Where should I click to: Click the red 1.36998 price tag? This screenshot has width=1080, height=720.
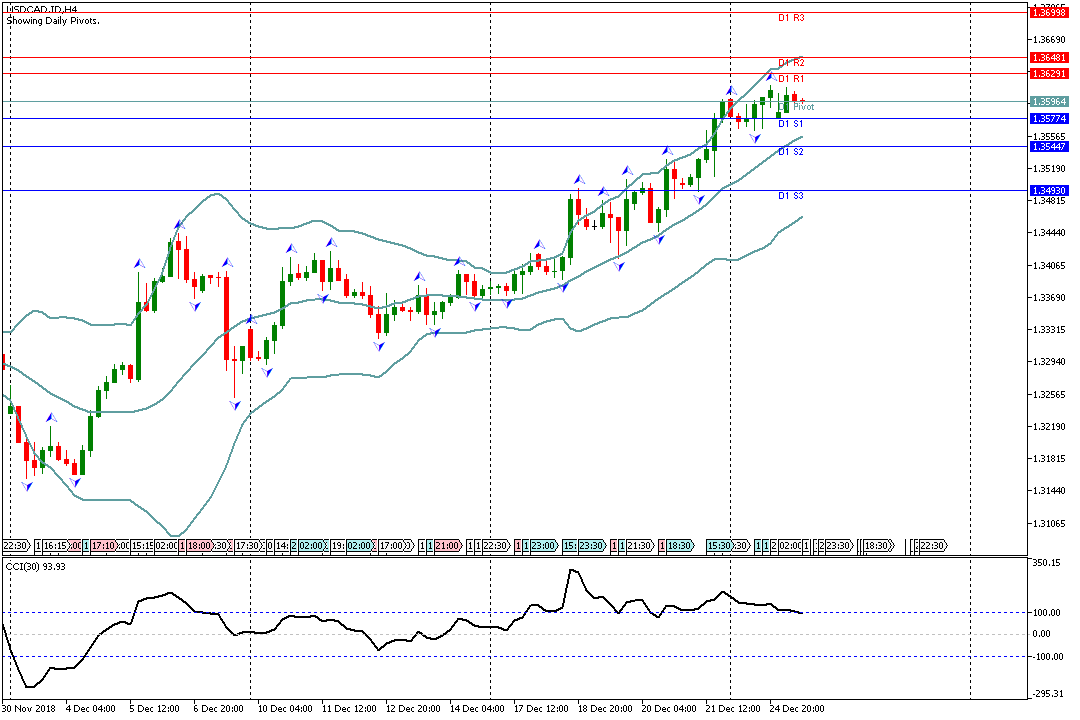(x=1048, y=12)
